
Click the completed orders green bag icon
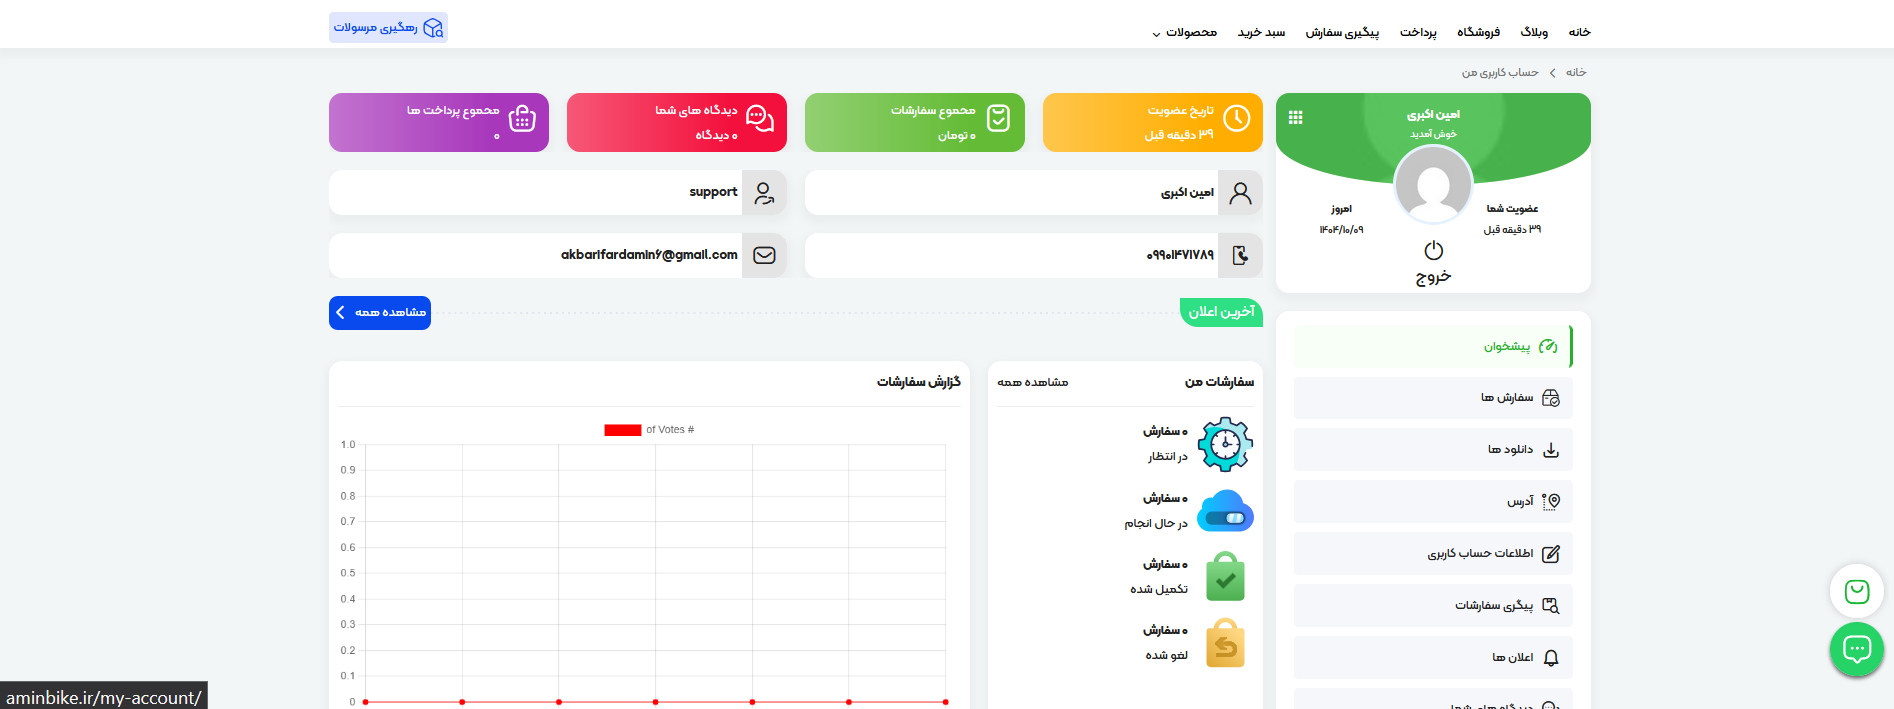1225,577
